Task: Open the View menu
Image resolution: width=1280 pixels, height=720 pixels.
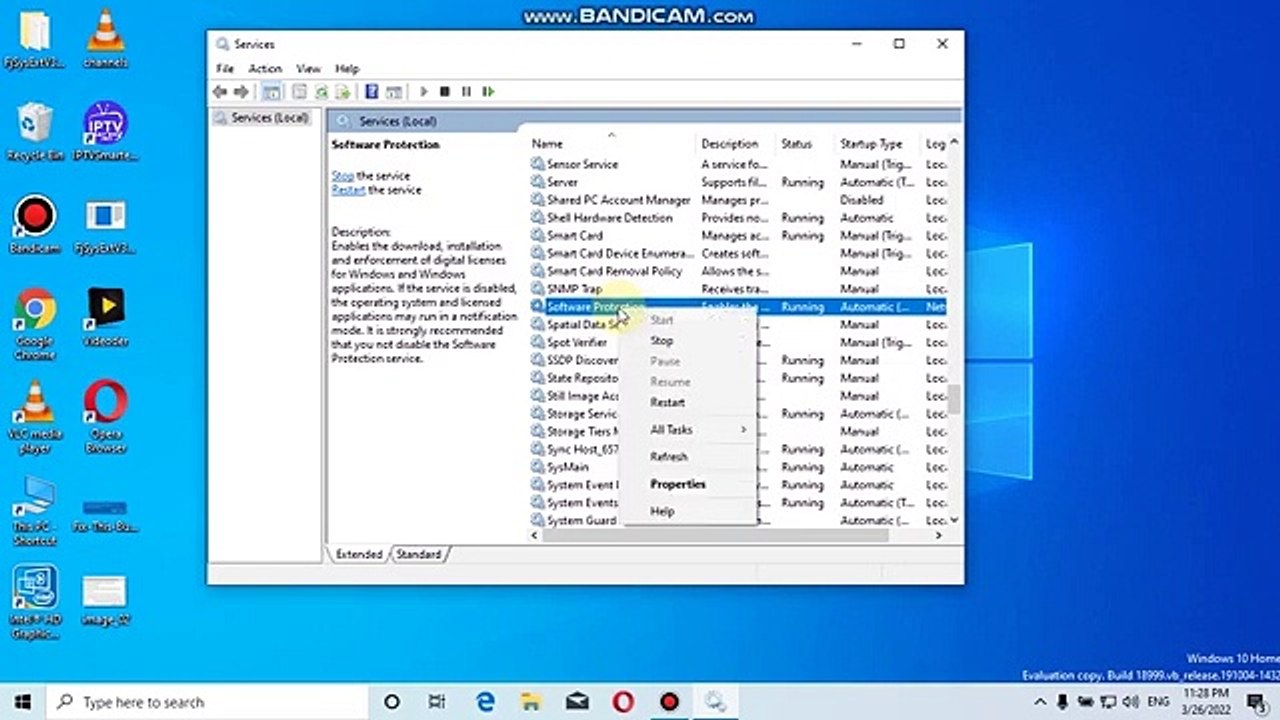Action: [309, 69]
